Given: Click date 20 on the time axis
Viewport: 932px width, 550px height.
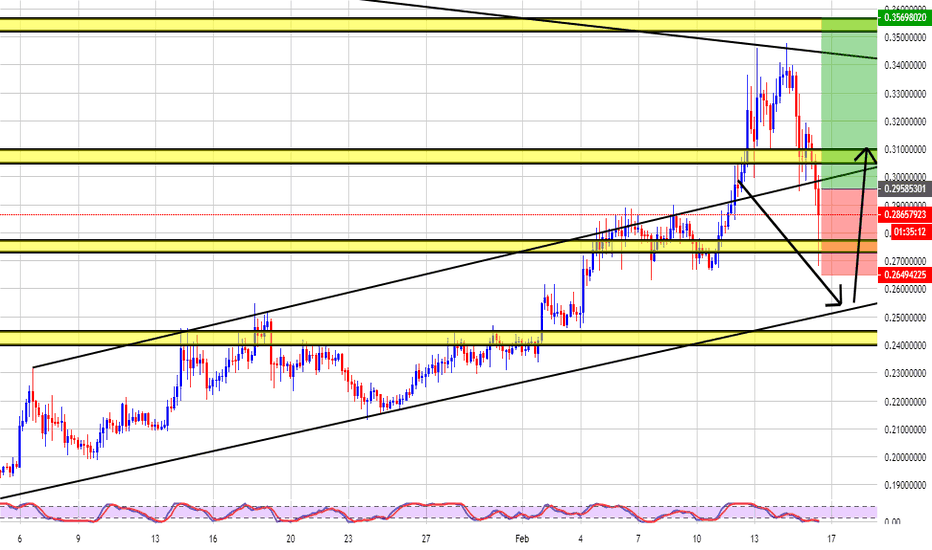Looking at the screenshot, I should [291, 539].
